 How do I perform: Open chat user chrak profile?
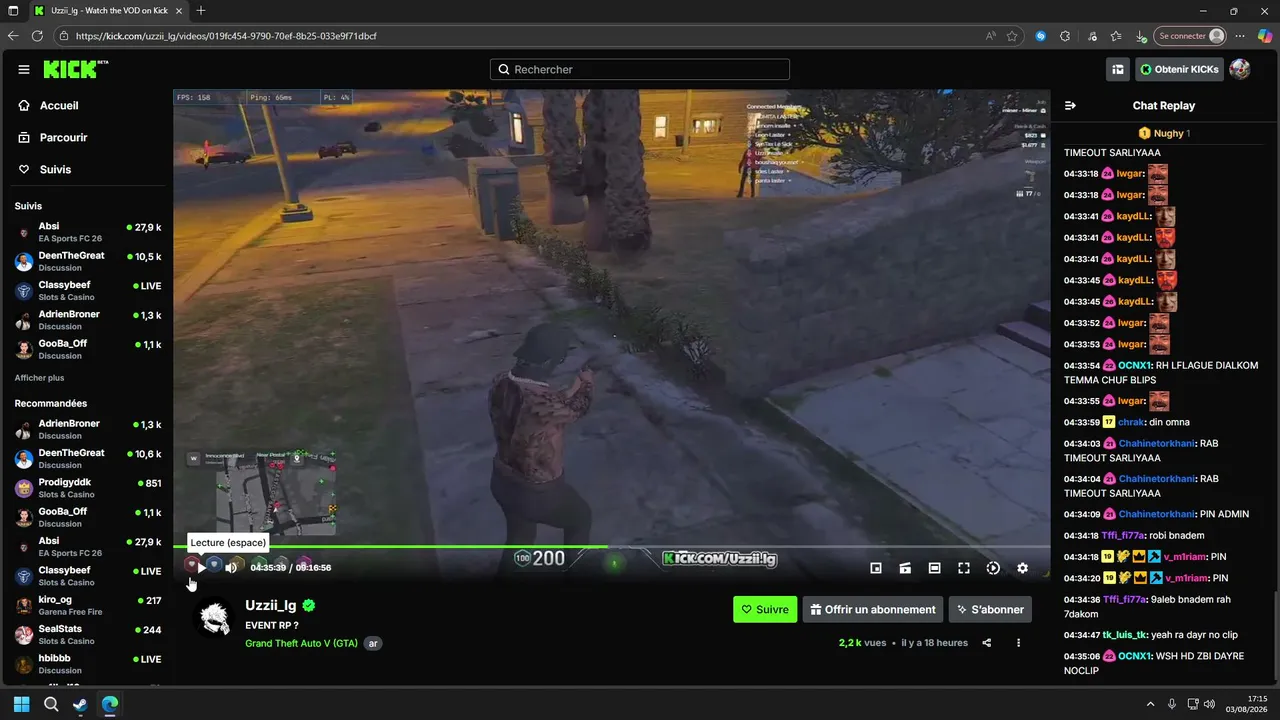coord(1131,422)
